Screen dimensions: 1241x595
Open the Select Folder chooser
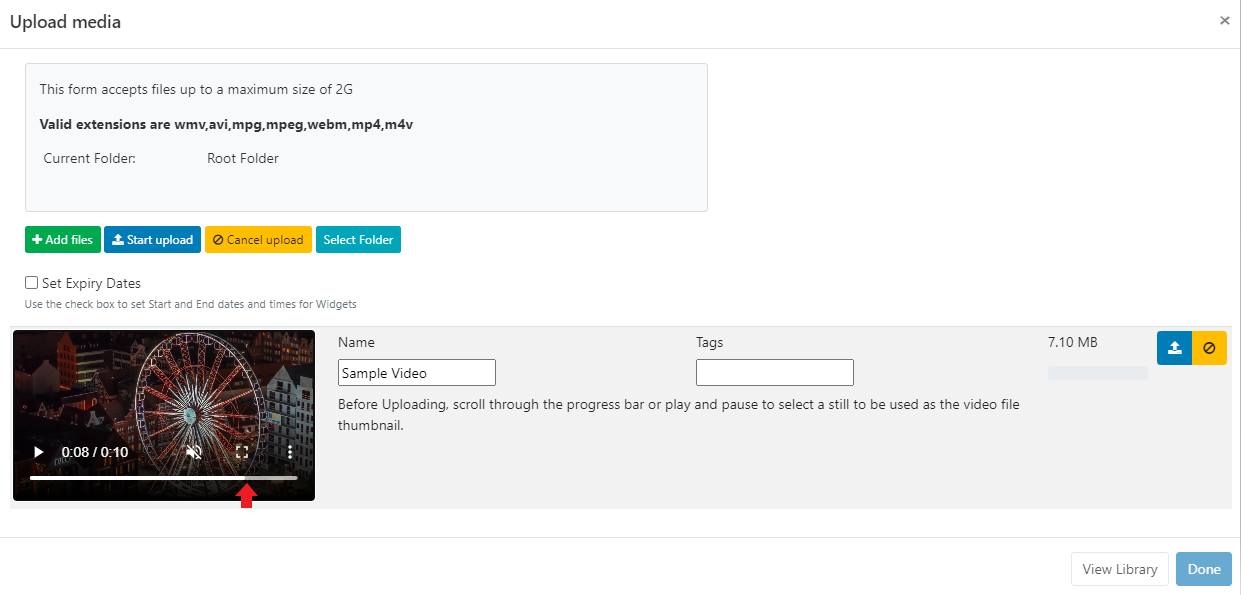pyautogui.click(x=358, y=240)
